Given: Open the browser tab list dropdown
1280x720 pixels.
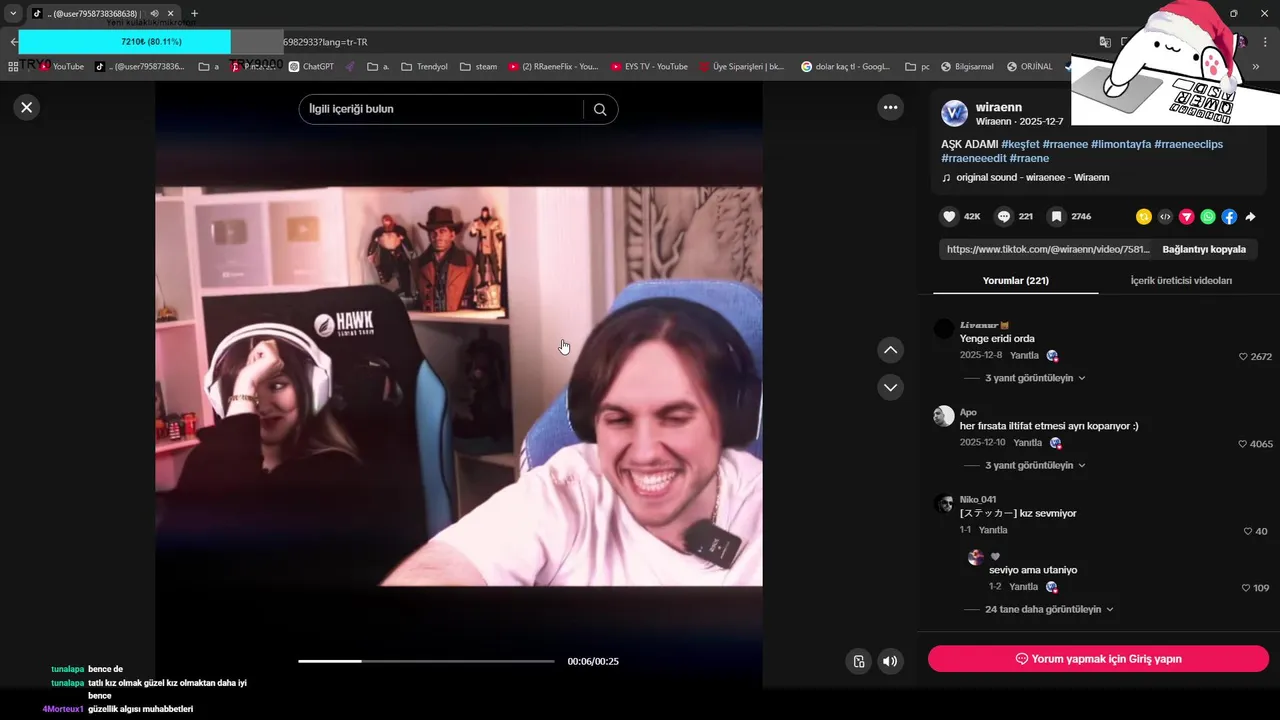Looking at the screenshot, I should 13,13.
